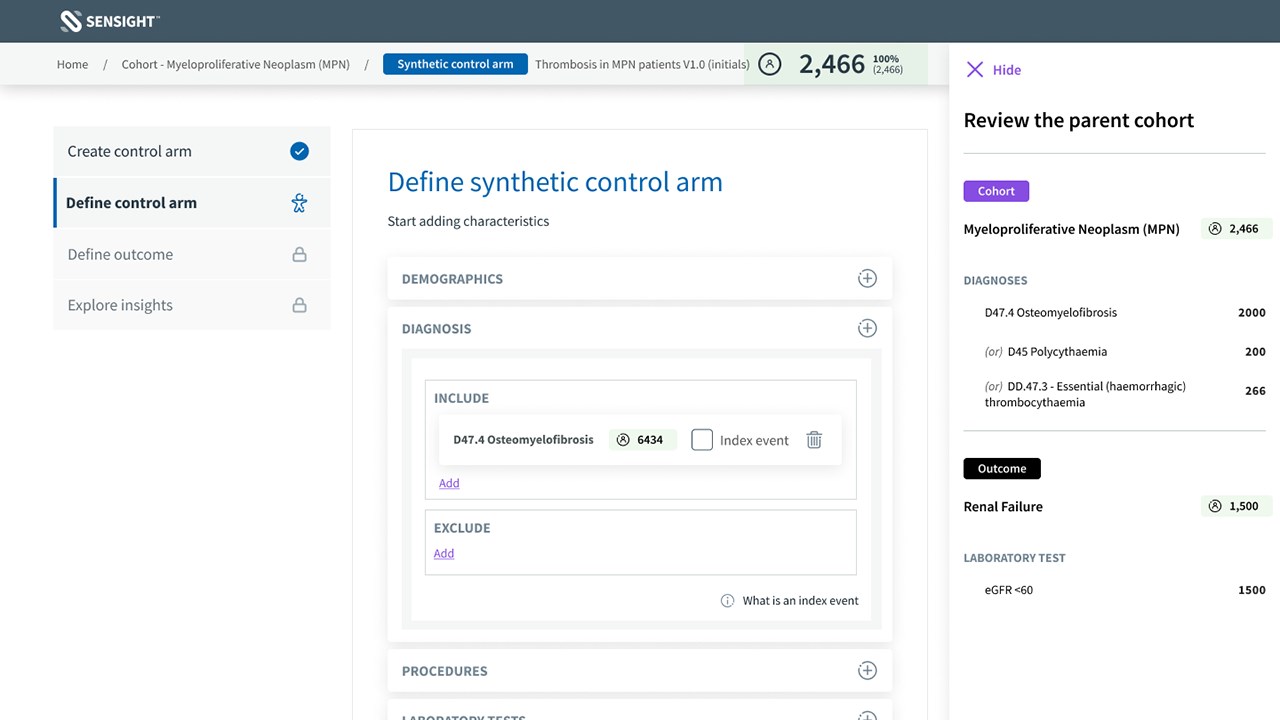Expand the Laboratory Tests section

point(867,716)
